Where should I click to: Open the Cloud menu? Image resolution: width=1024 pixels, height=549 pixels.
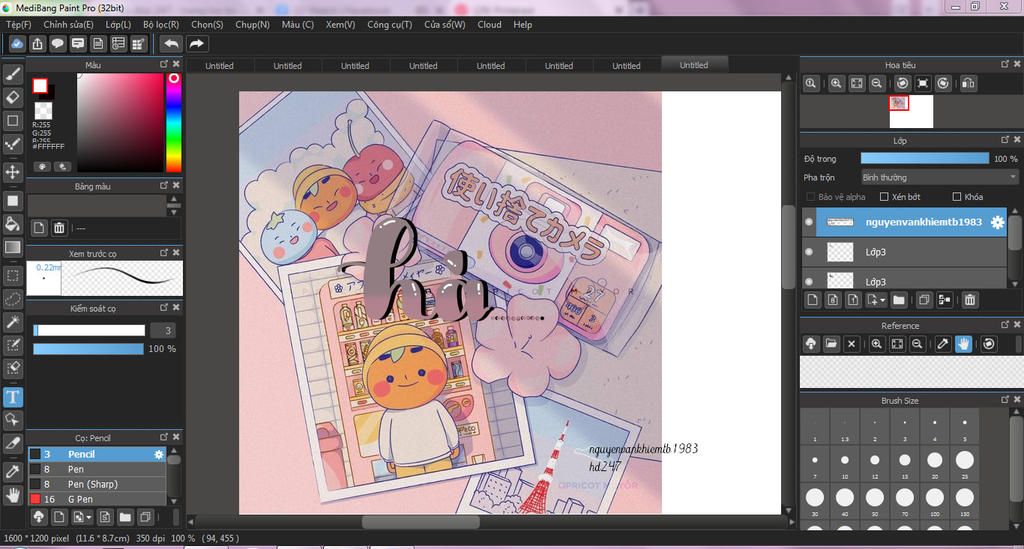tap(489, 24)
